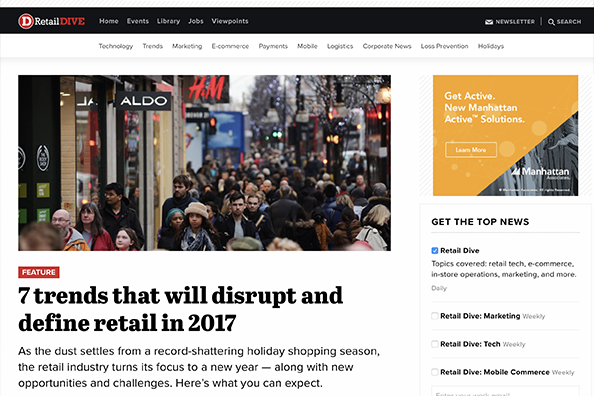Open the 7 trends article headline
This screenshot has height=396, width=594.
(x=180, y=309)
